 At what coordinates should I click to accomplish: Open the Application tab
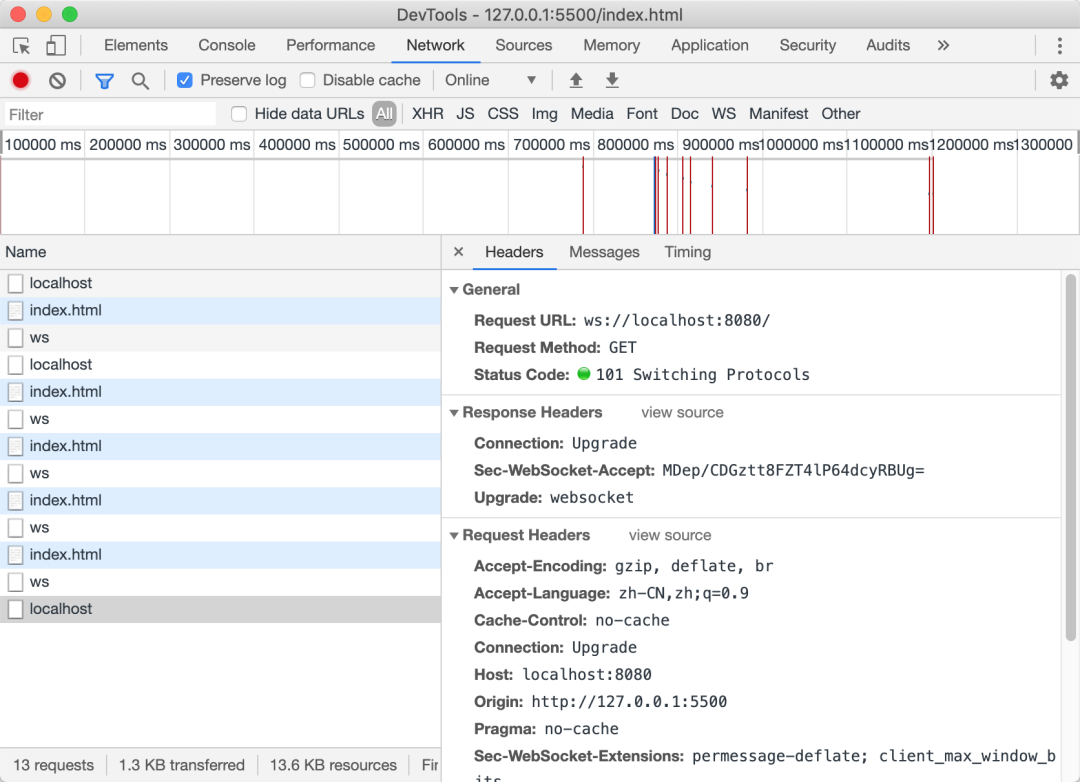point(709,45)
